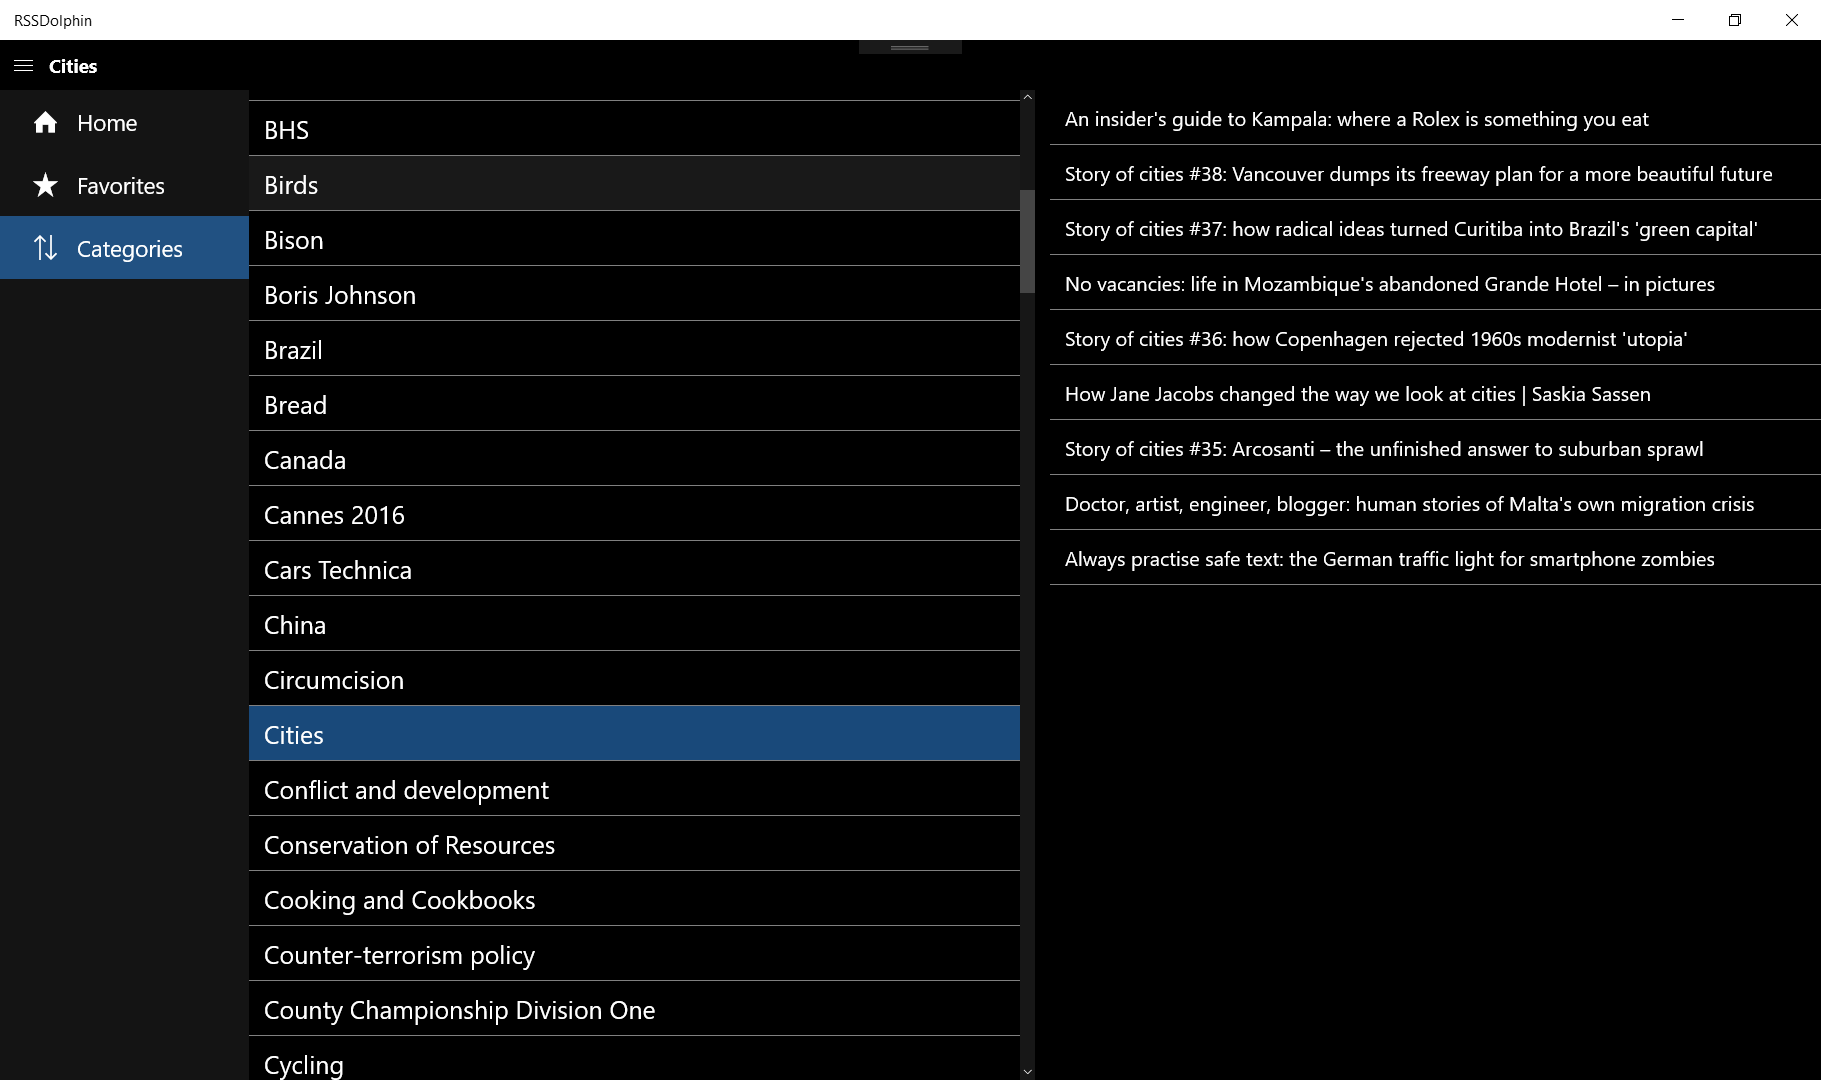Select the Cycling category
Viewport: 1821px width, 1080px height.
[x=634, y=1059]
